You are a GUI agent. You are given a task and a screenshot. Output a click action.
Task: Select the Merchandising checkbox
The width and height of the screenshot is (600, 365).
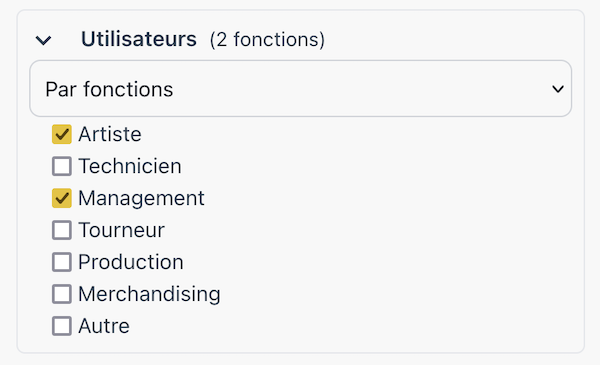62,294
